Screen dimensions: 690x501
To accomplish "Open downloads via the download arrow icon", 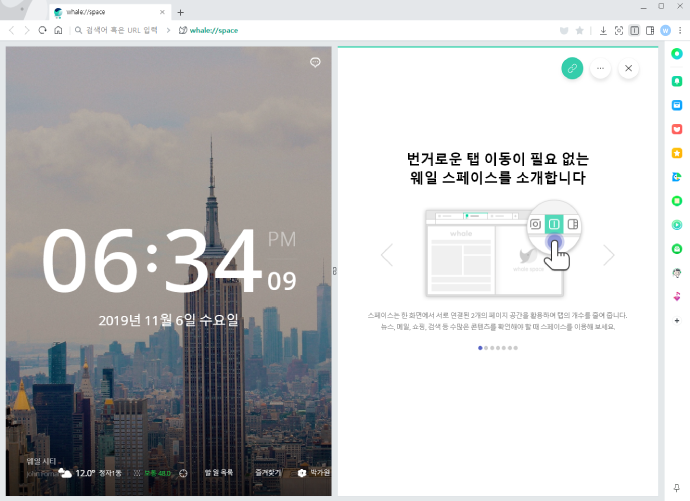I will click(603, 30).
